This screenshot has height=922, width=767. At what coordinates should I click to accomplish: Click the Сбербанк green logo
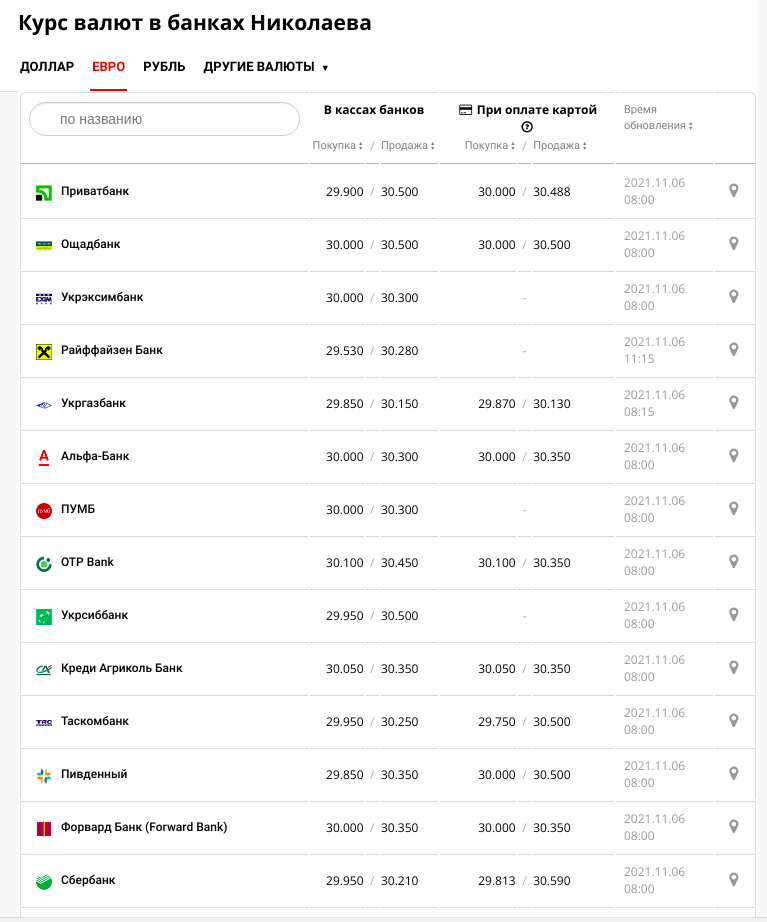point(44,882)
